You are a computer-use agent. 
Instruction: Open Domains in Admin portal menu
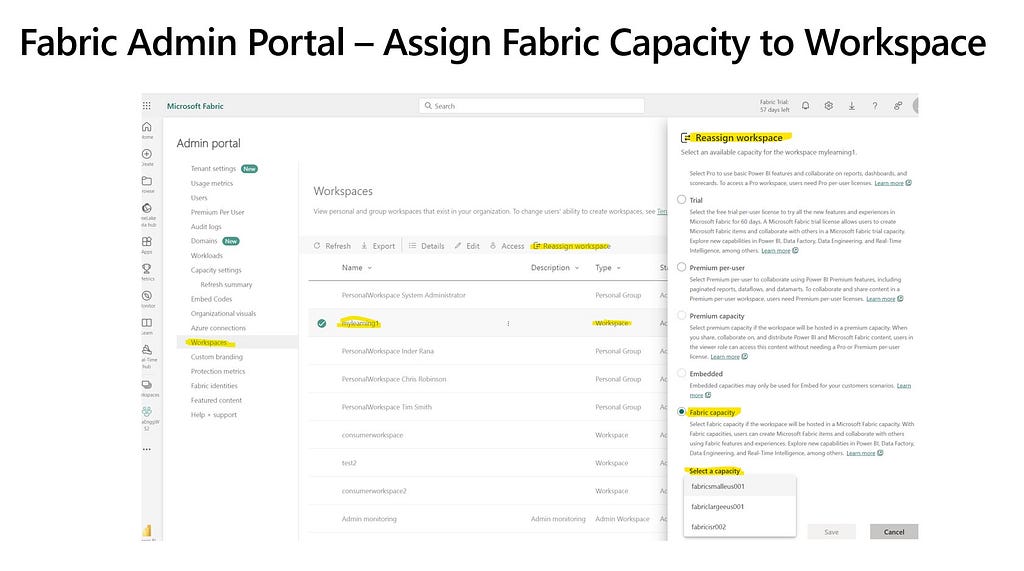204,241
